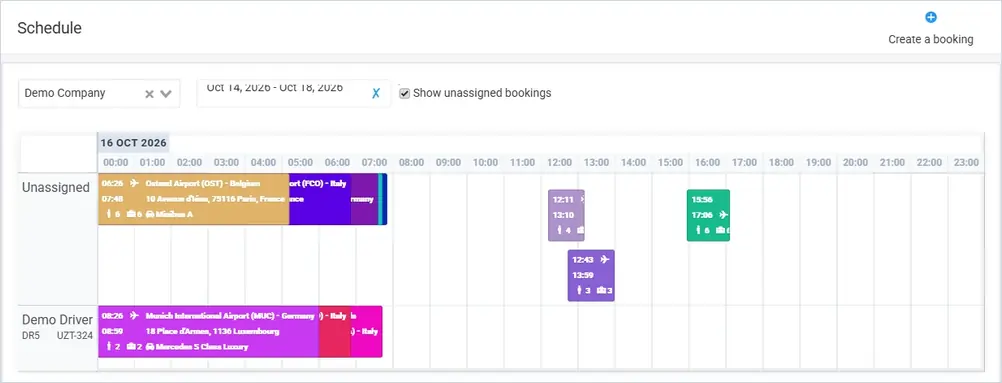Open the pink Italy booking in the Demo Driver row
Screen dimensions: 1002x383
click(366, 331)
